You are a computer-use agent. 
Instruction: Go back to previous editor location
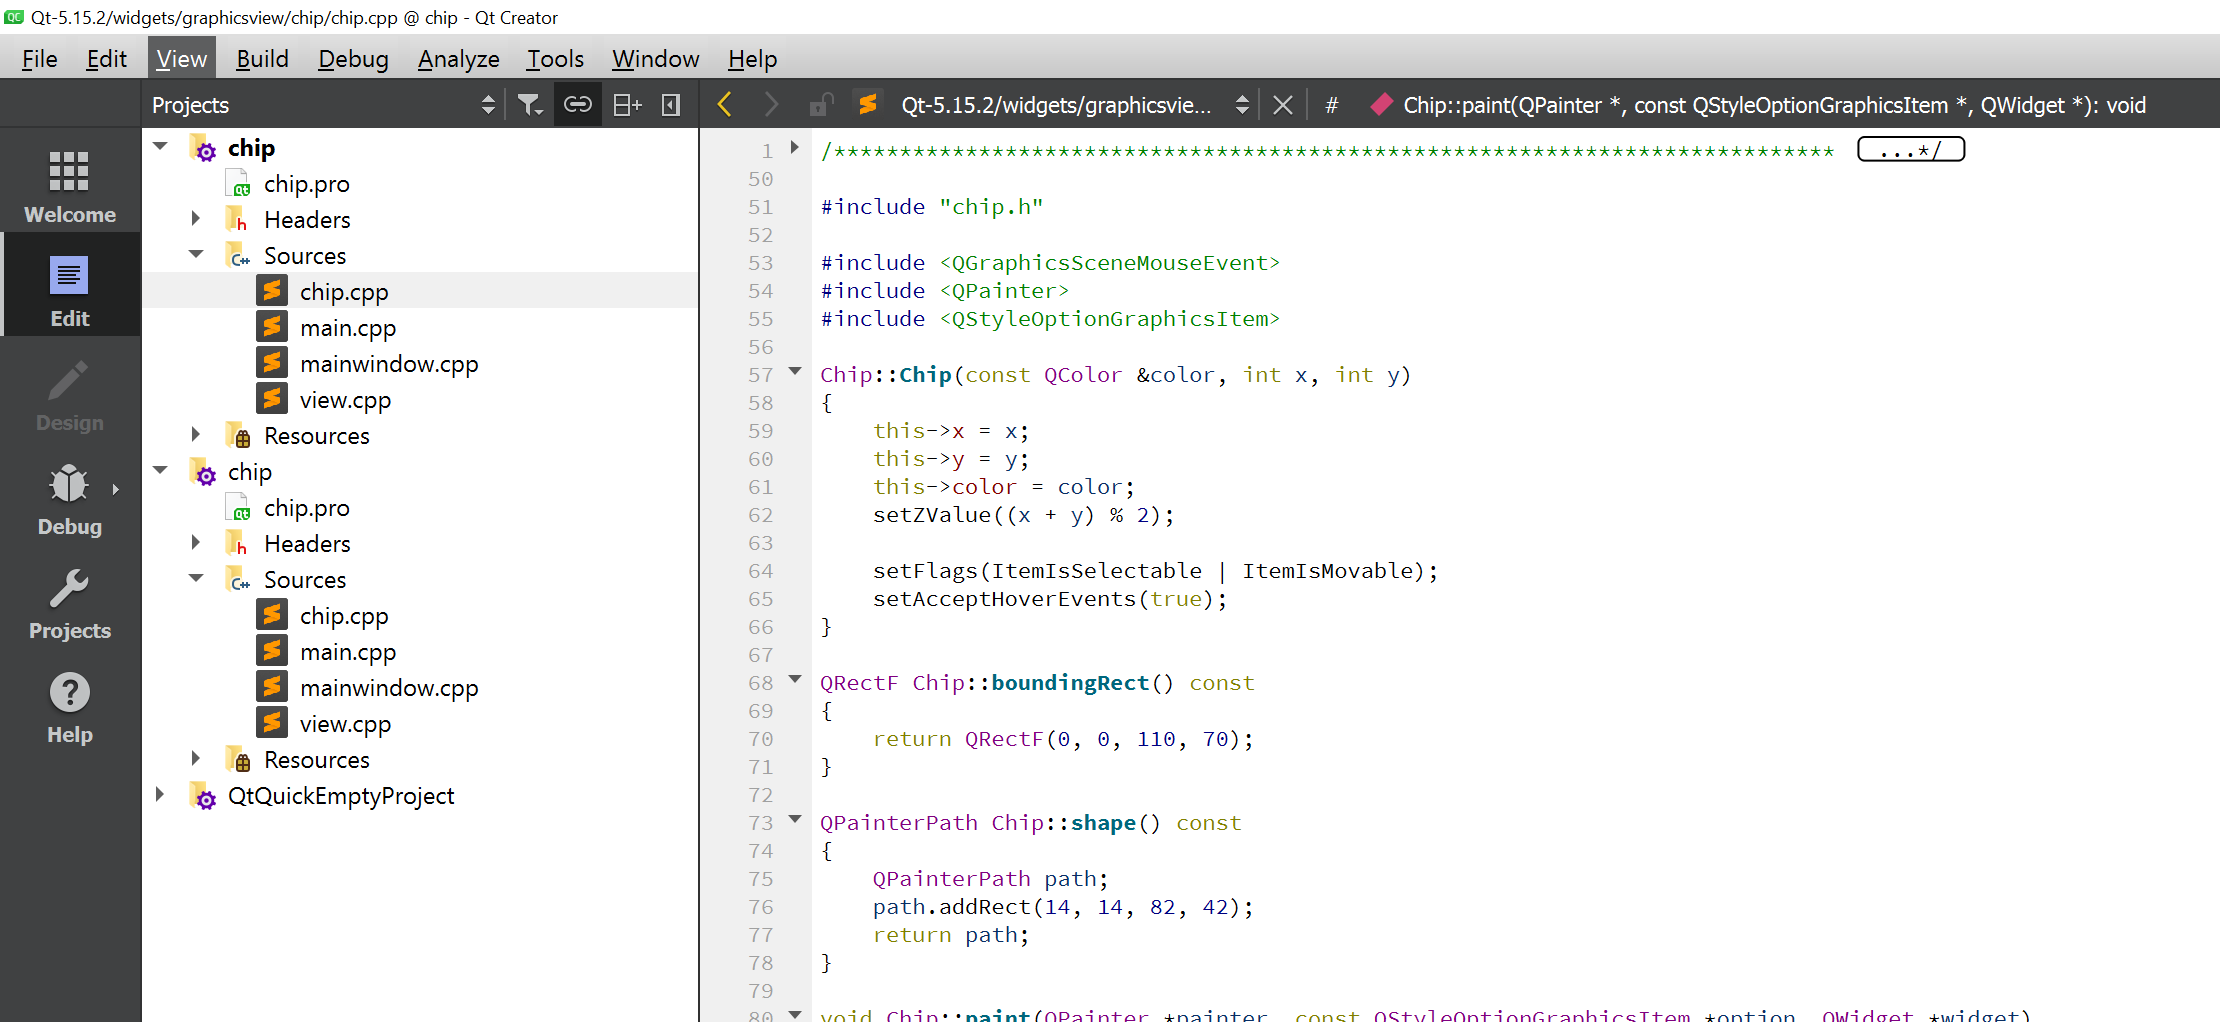[725, 105]
